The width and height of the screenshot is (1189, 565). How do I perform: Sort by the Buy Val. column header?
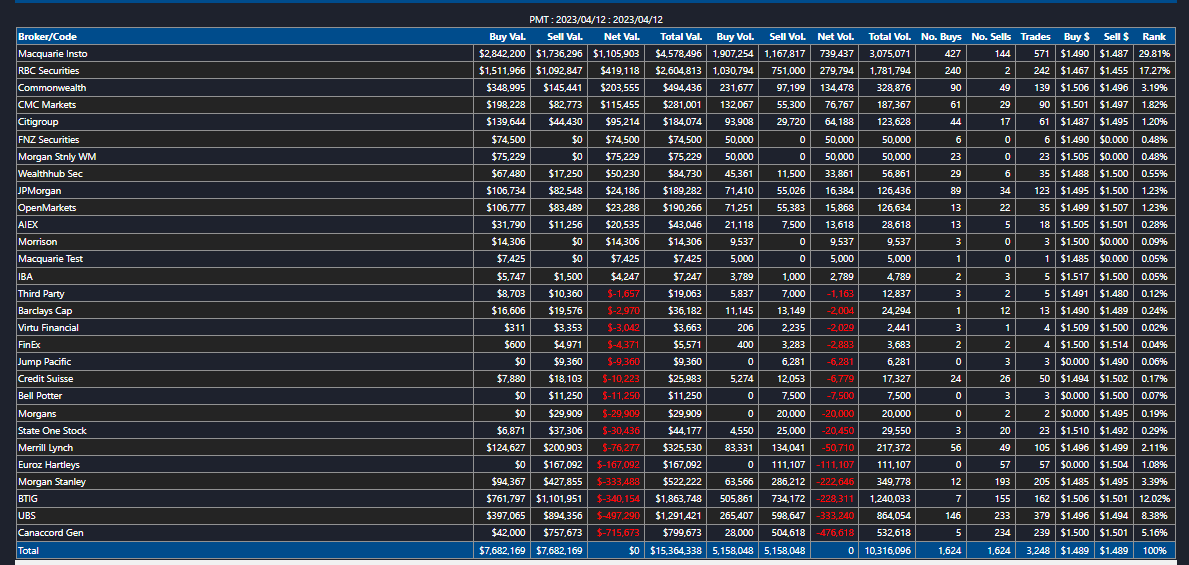point(507,36)
